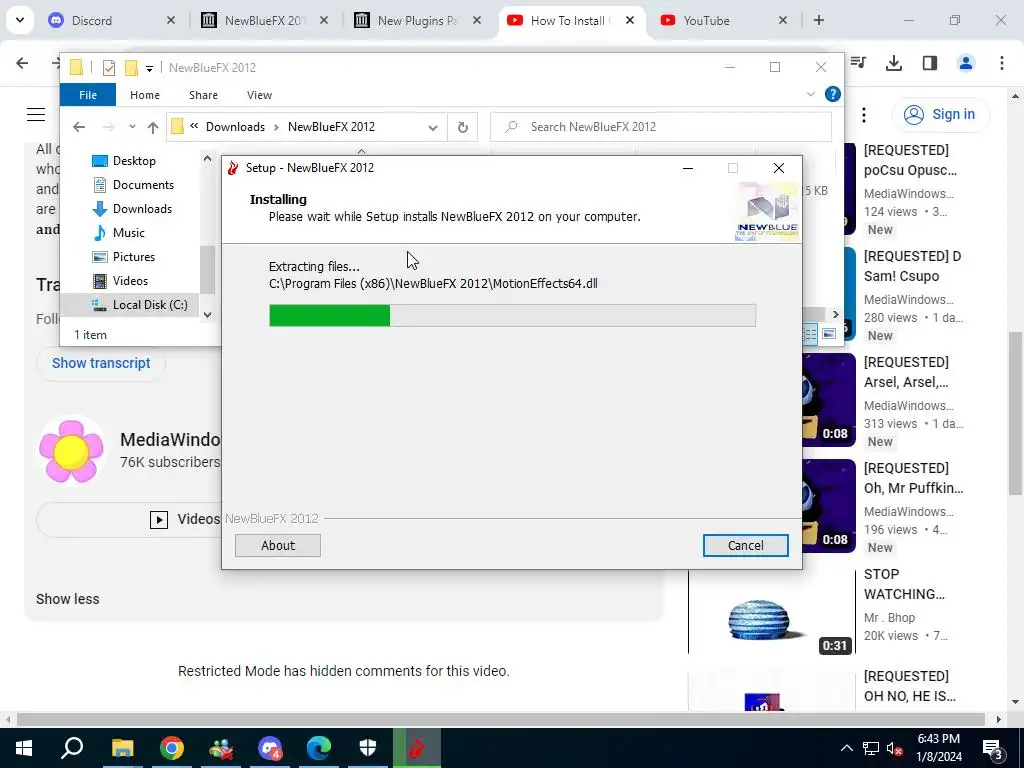This screenshot has width=1024, height=768.
Task: Go back in Chrome browser
Action: [22, 63]
